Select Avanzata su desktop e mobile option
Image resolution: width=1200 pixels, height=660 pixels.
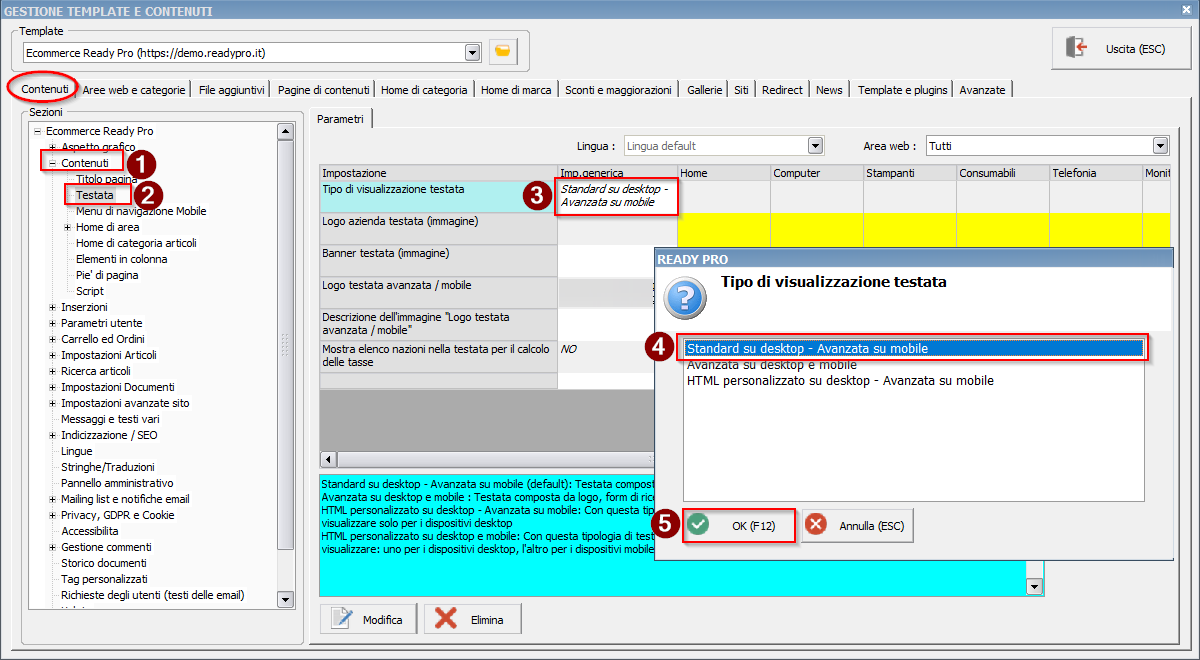pyautogui.click(x=771, y=365)
